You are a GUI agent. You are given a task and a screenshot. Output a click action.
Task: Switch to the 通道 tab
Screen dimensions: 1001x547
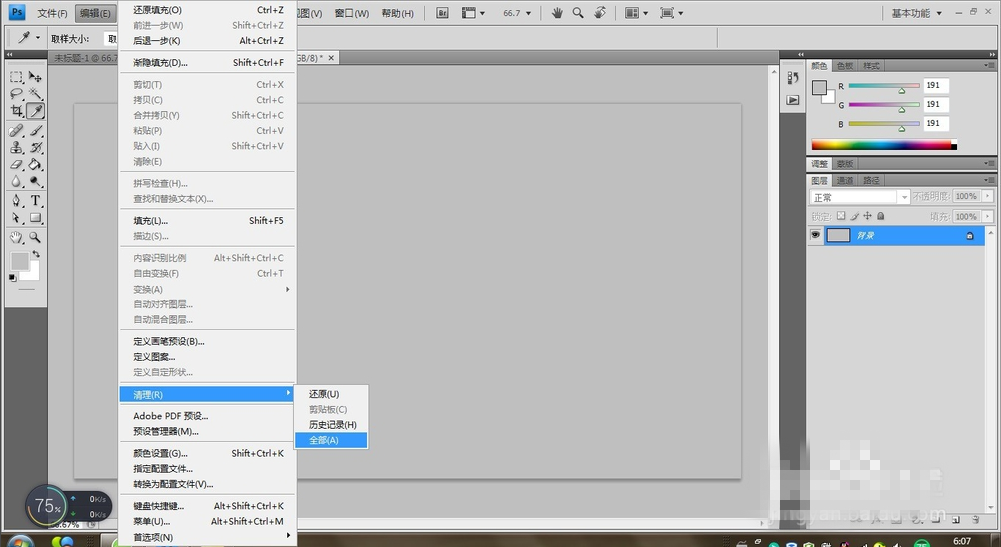(x=845, y=181)
